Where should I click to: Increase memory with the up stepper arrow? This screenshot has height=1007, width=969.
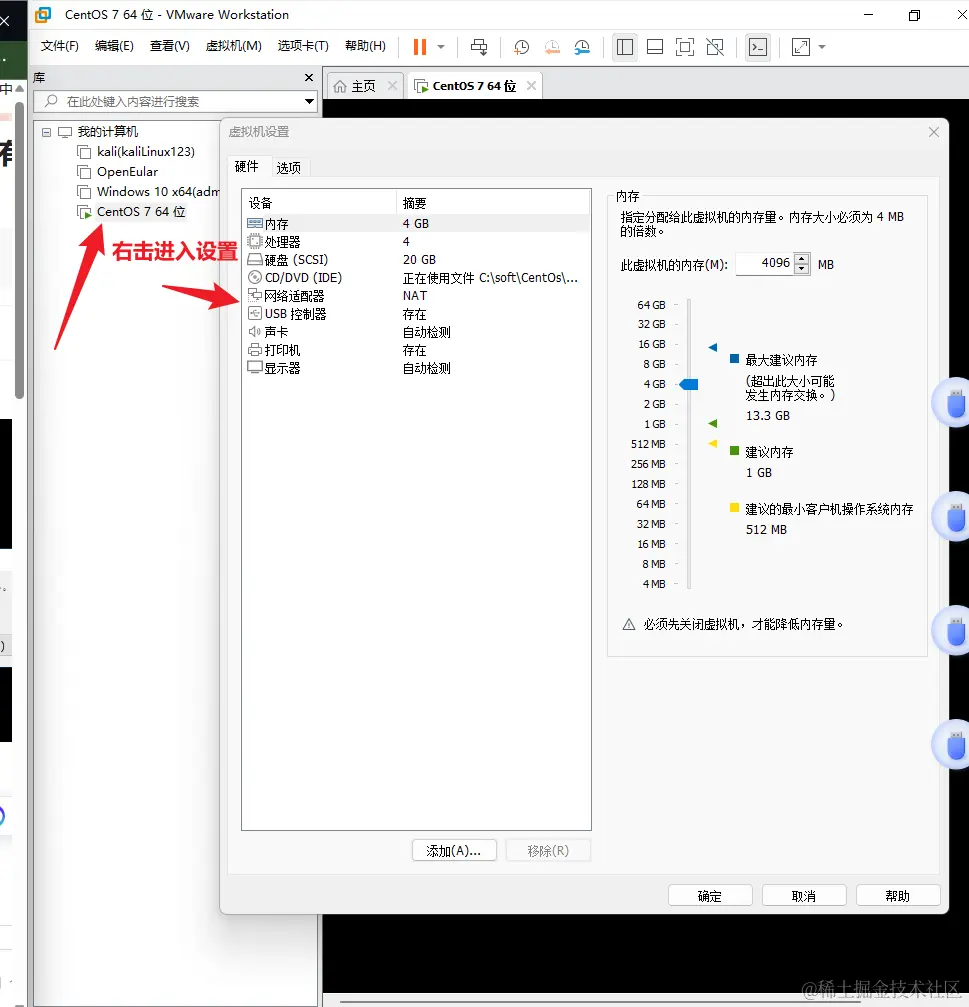(801, 259)
